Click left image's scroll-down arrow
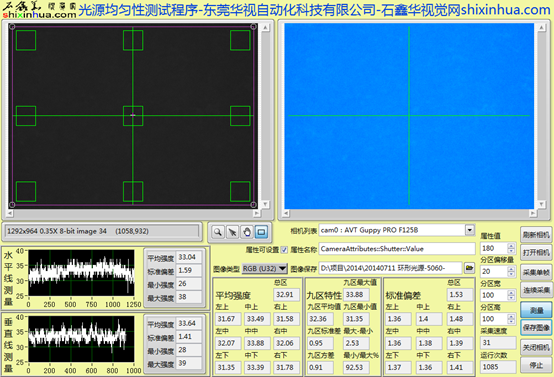Image resolution: width=554 pixels, height=377 pixels. [265, 204]
